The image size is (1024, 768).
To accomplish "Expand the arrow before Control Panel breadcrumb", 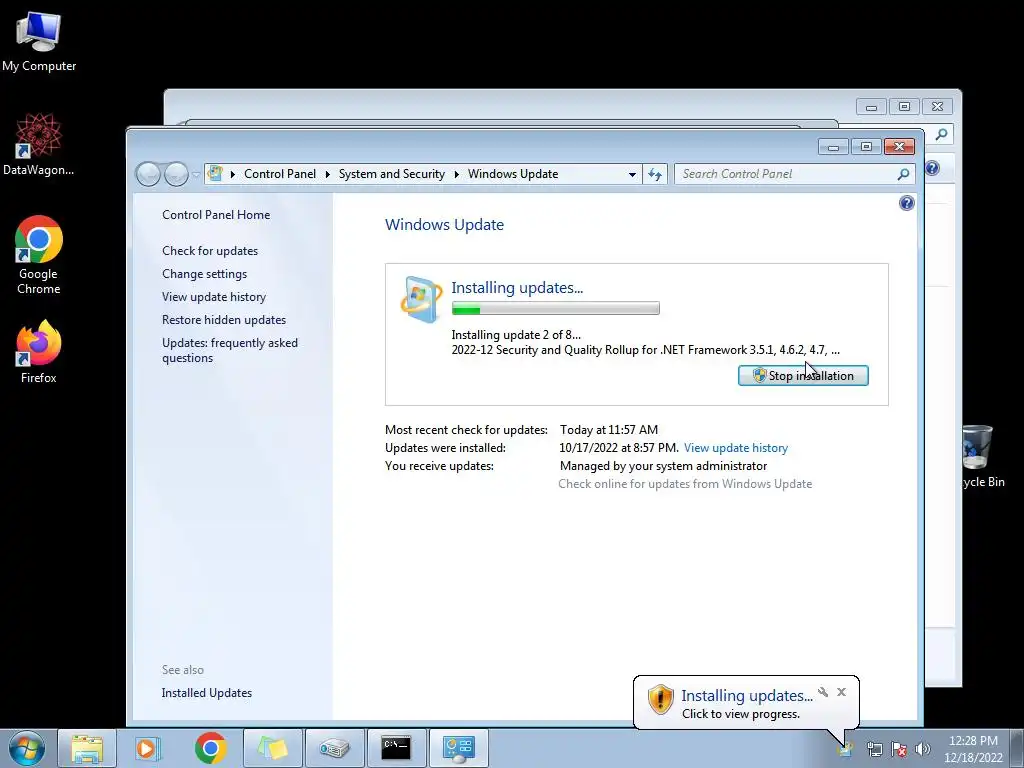I will [232, 174].
